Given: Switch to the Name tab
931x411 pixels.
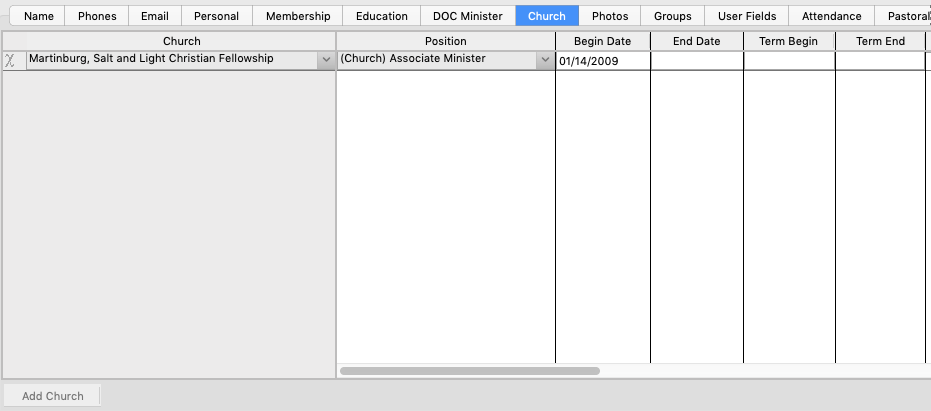Looking at the screenshot, I should pyautogui.click(x=39, y=16).
